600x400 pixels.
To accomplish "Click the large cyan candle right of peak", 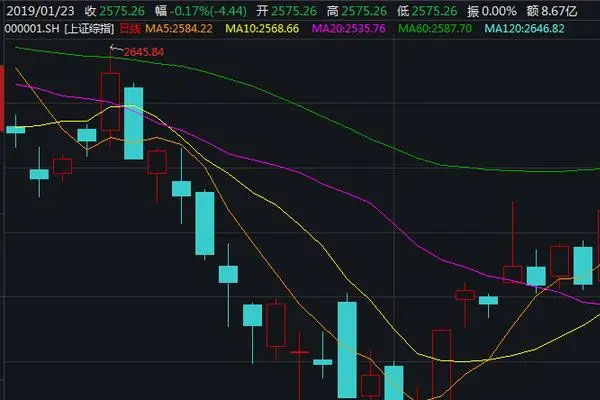I will (x=134, y=123).
